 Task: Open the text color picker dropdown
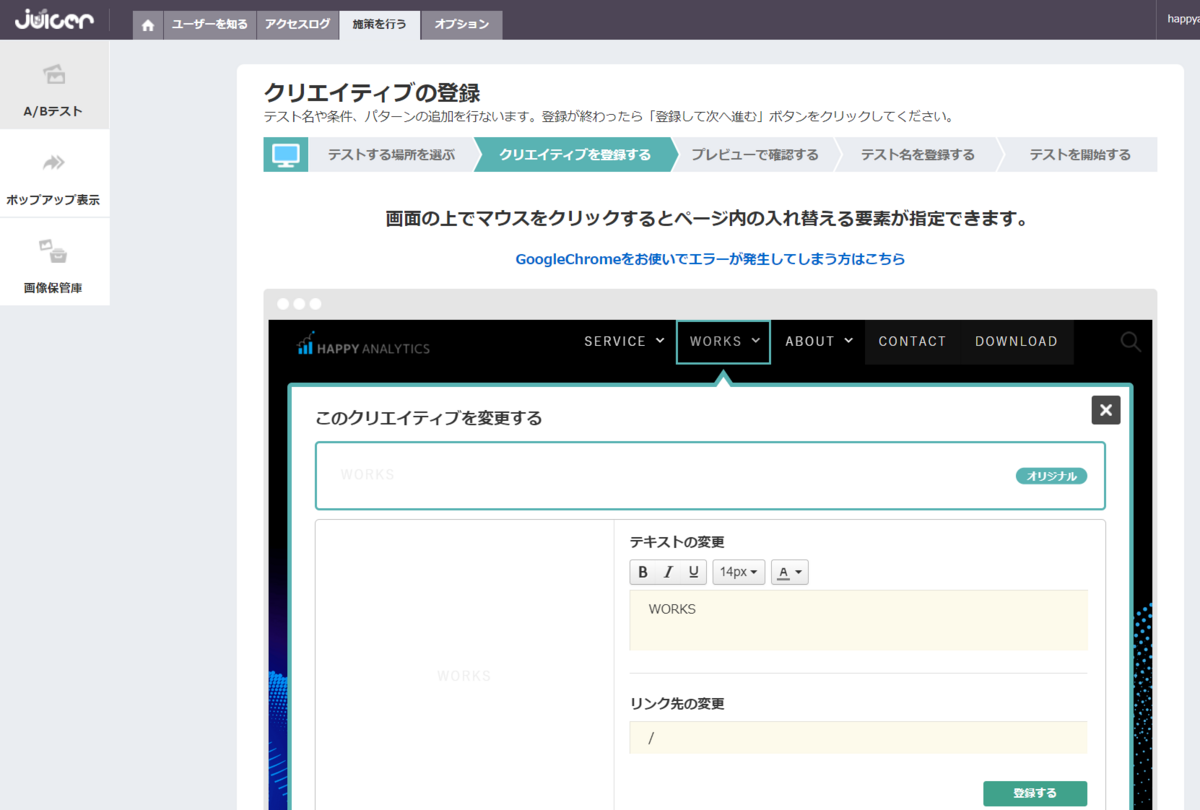click(790, 572)
